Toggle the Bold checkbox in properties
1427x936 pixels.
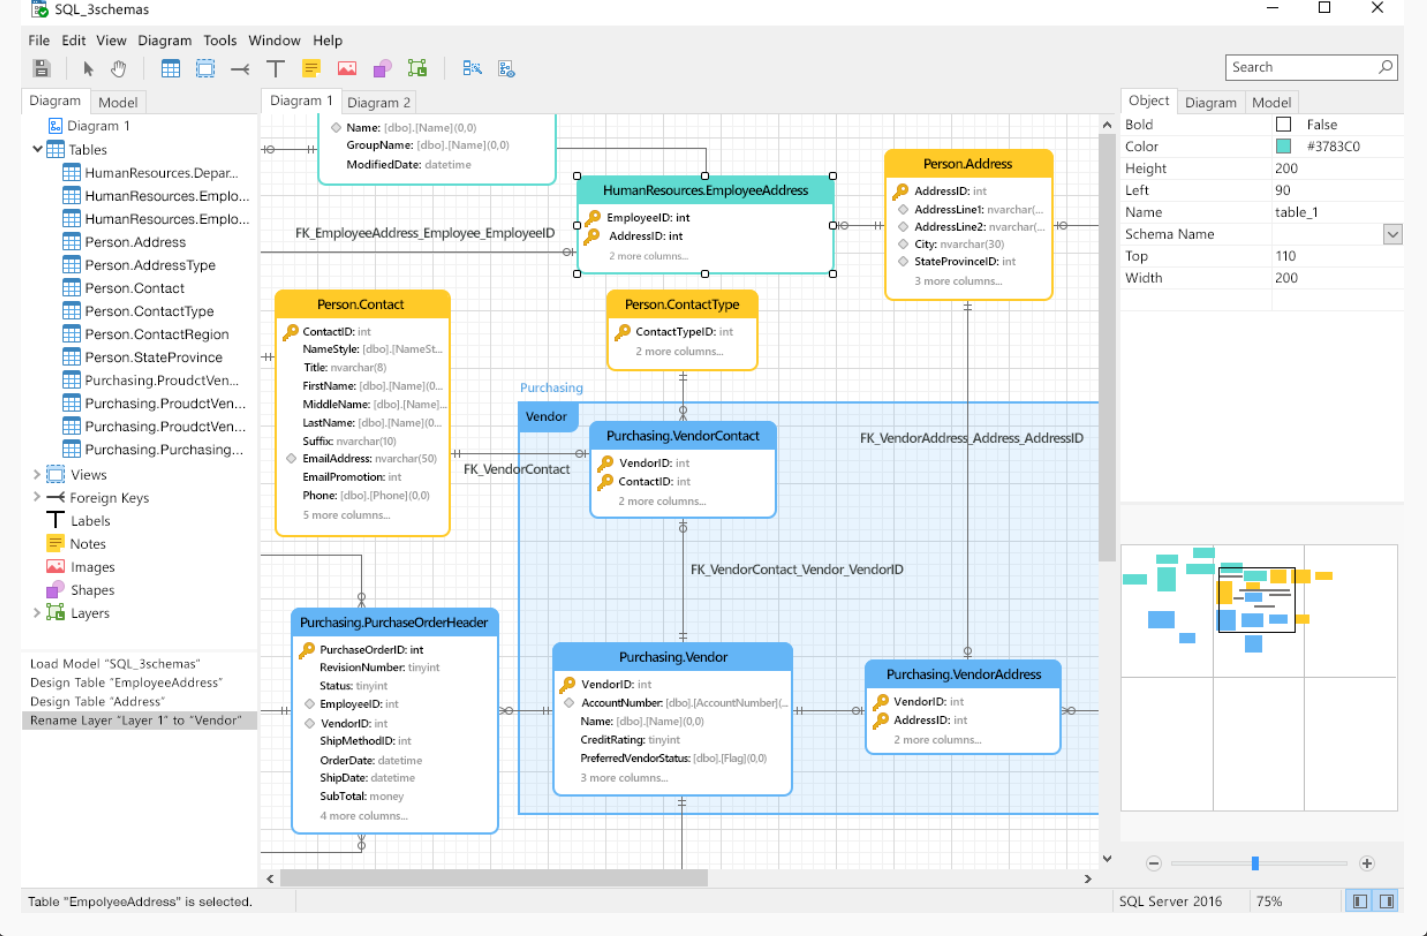1283,124
